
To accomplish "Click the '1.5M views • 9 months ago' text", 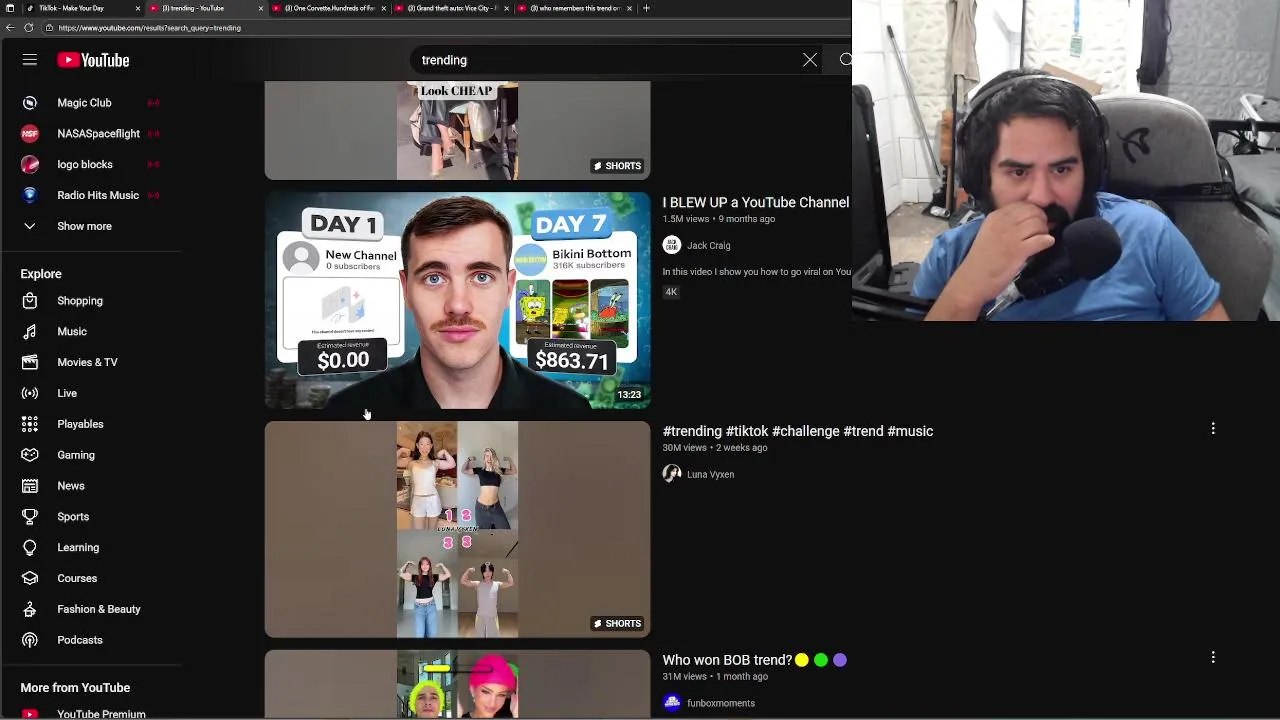I will coord(718,219).
